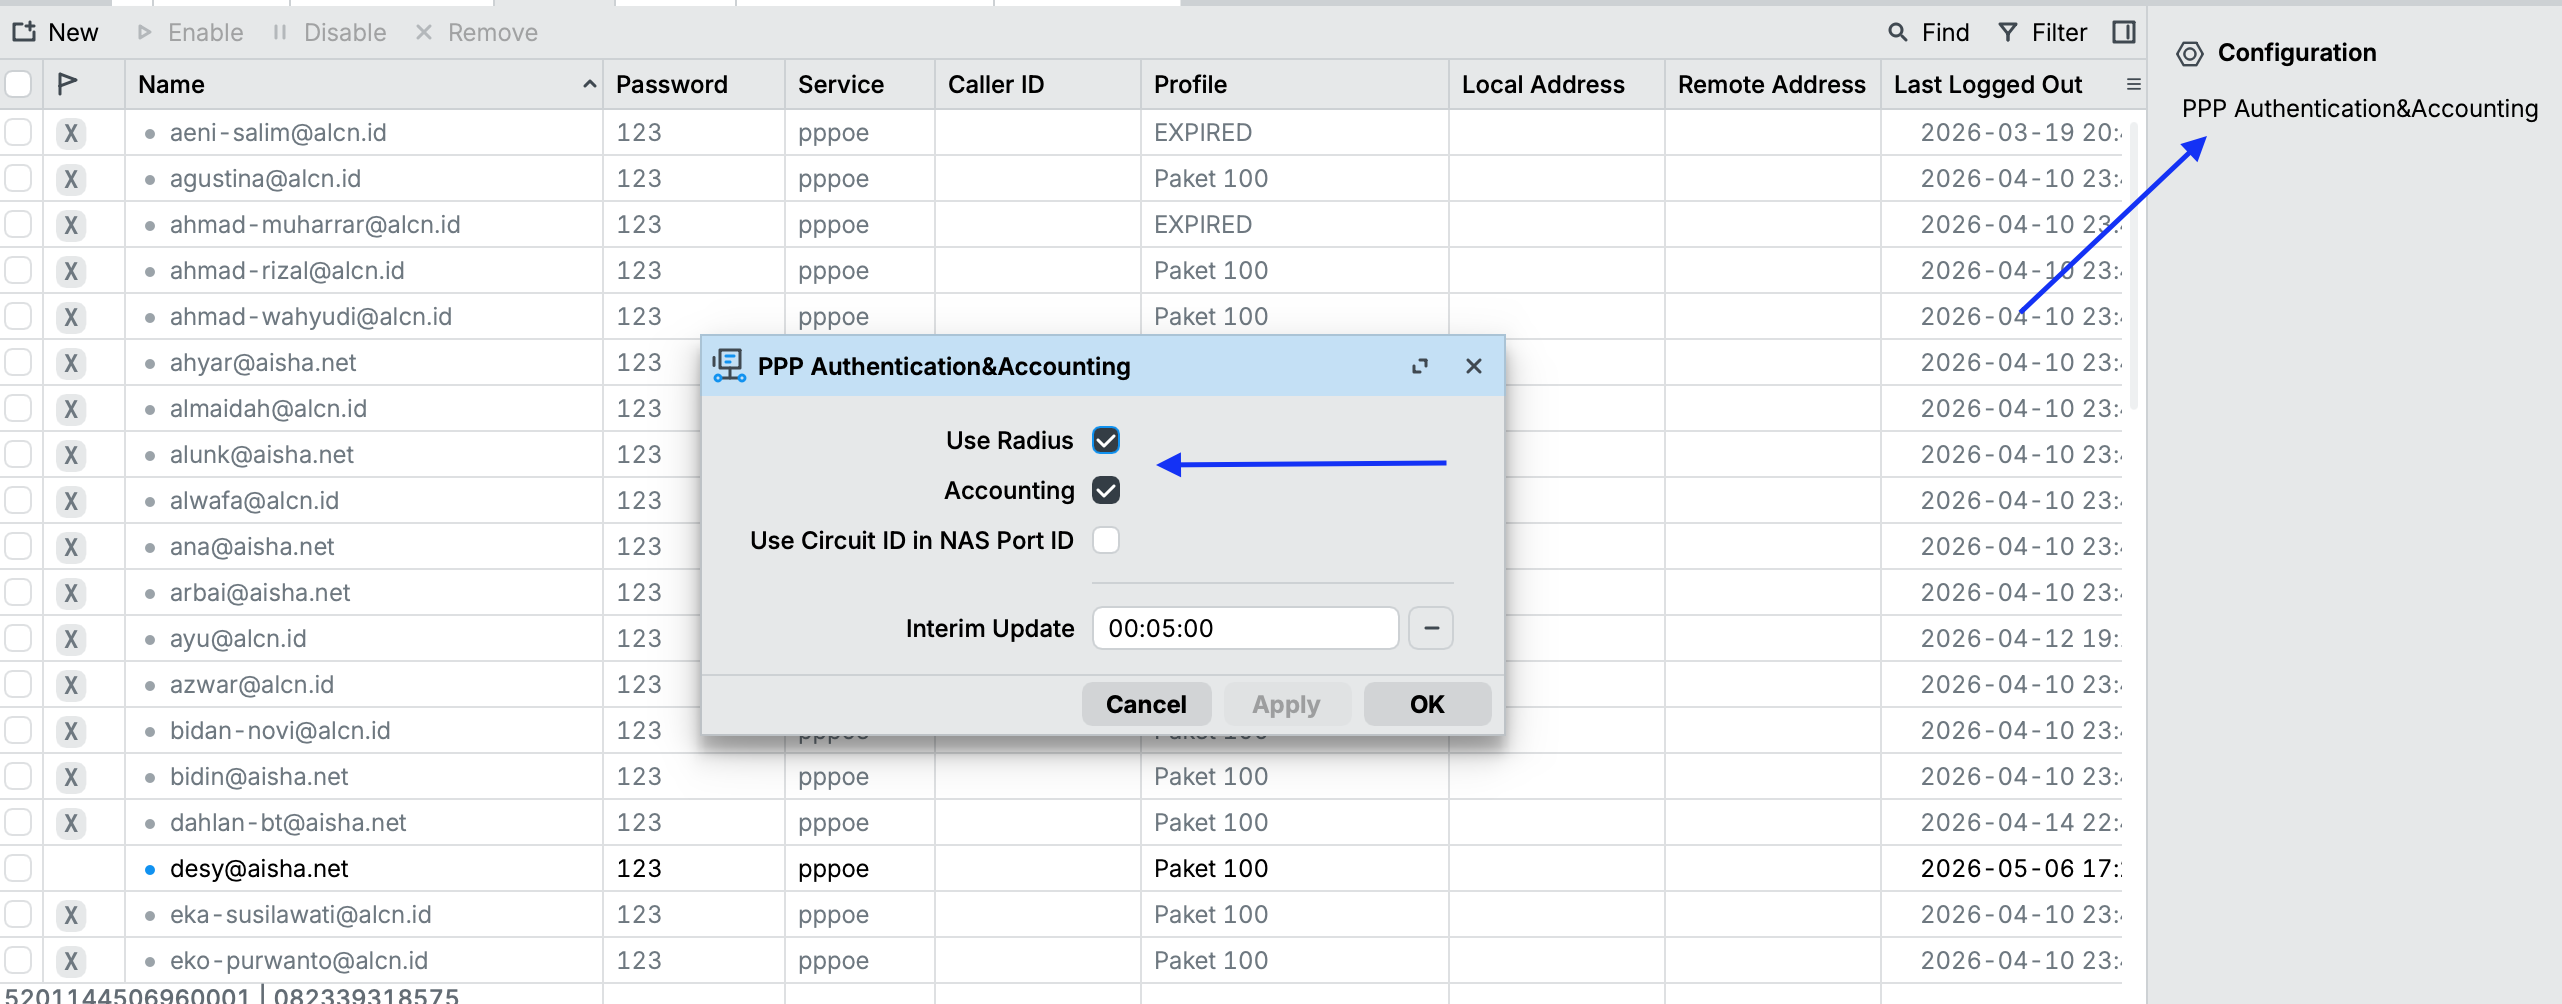Click the New entry icon
This screenshot has height=1004, width=2562.
pyautogui.click(x=24, y=32)
